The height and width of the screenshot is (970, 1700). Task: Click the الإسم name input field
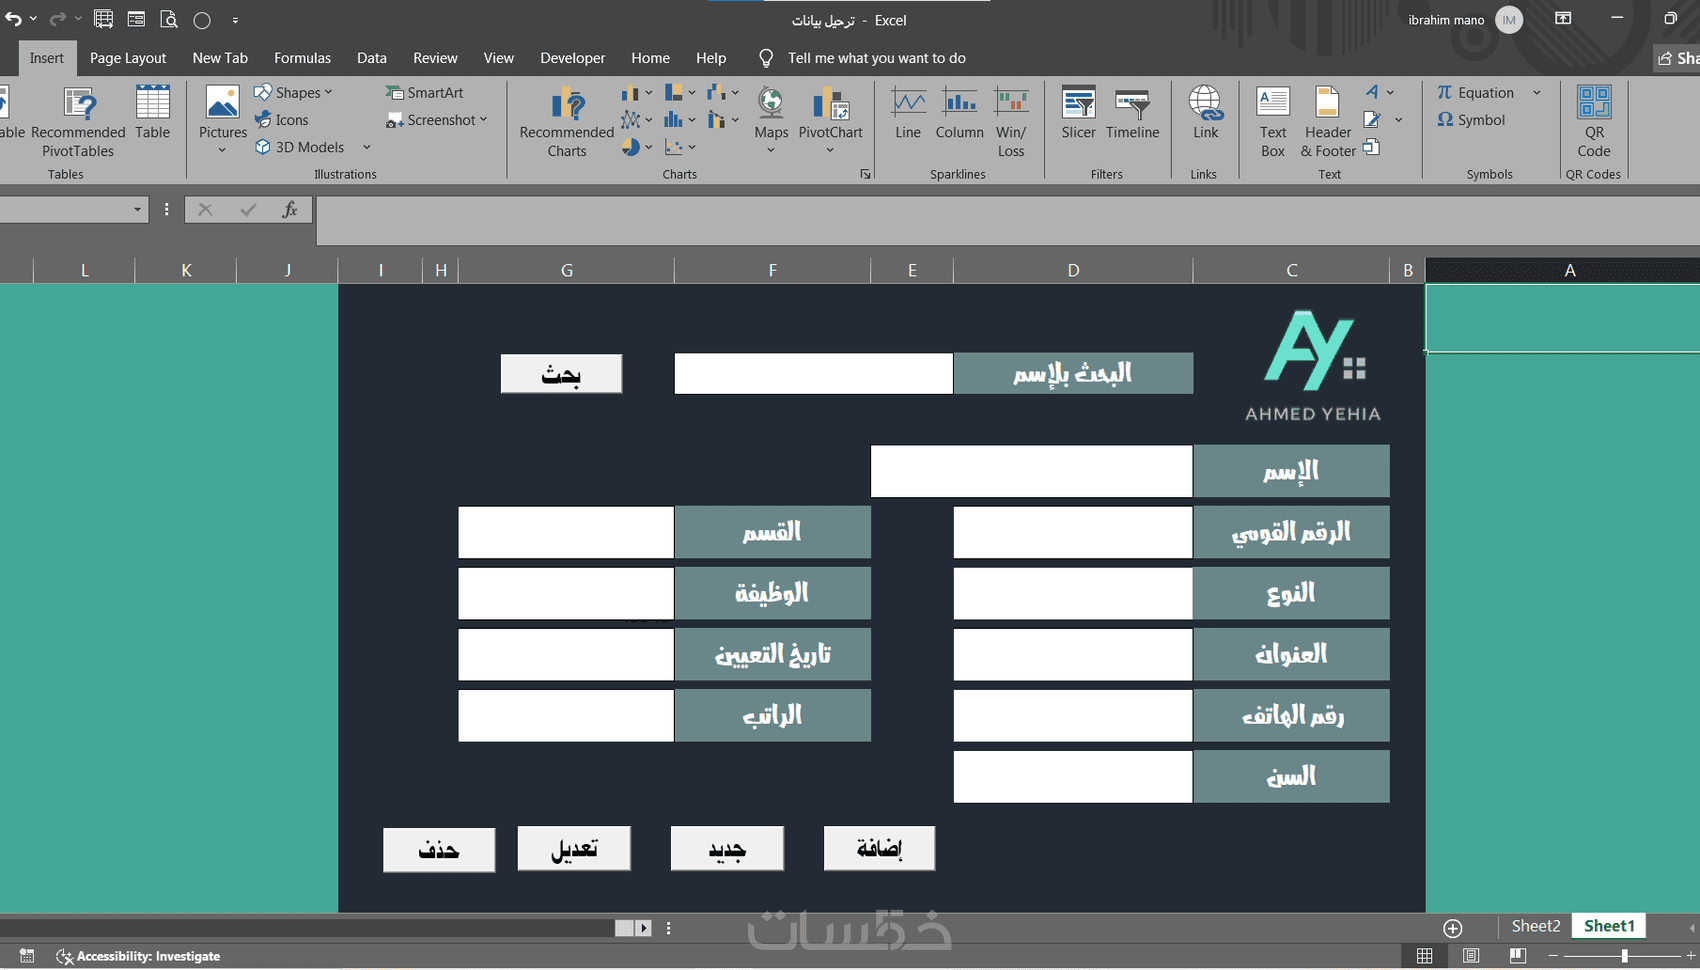click(1031, 471)
